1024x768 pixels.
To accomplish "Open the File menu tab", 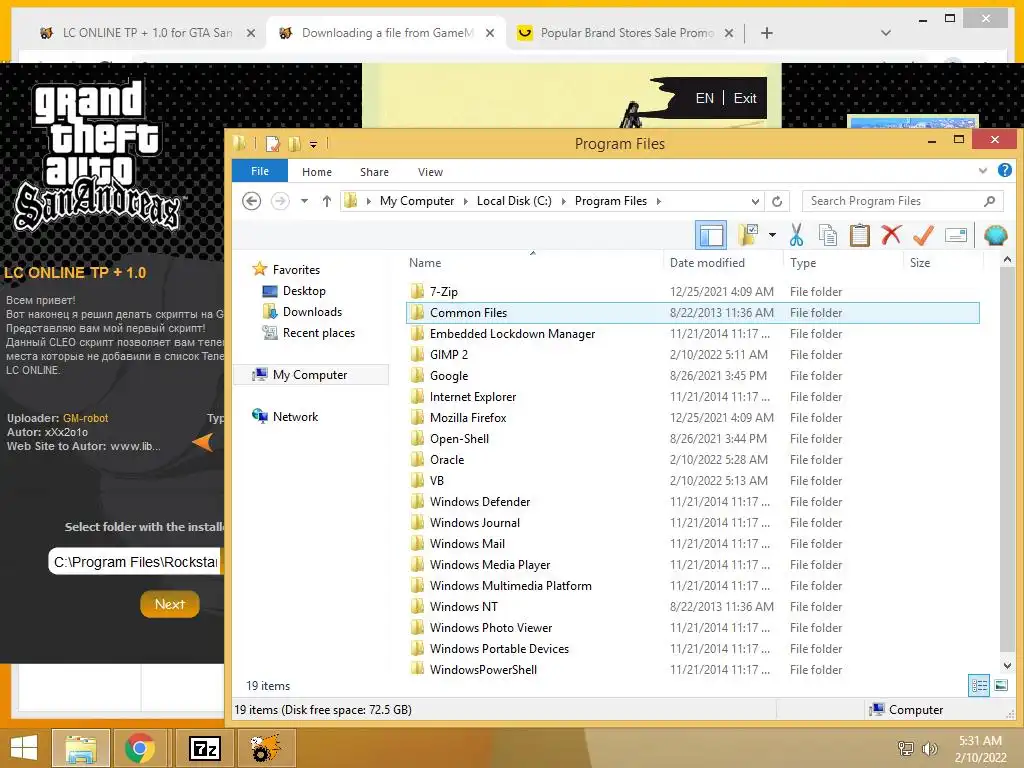I will [260, 171].
